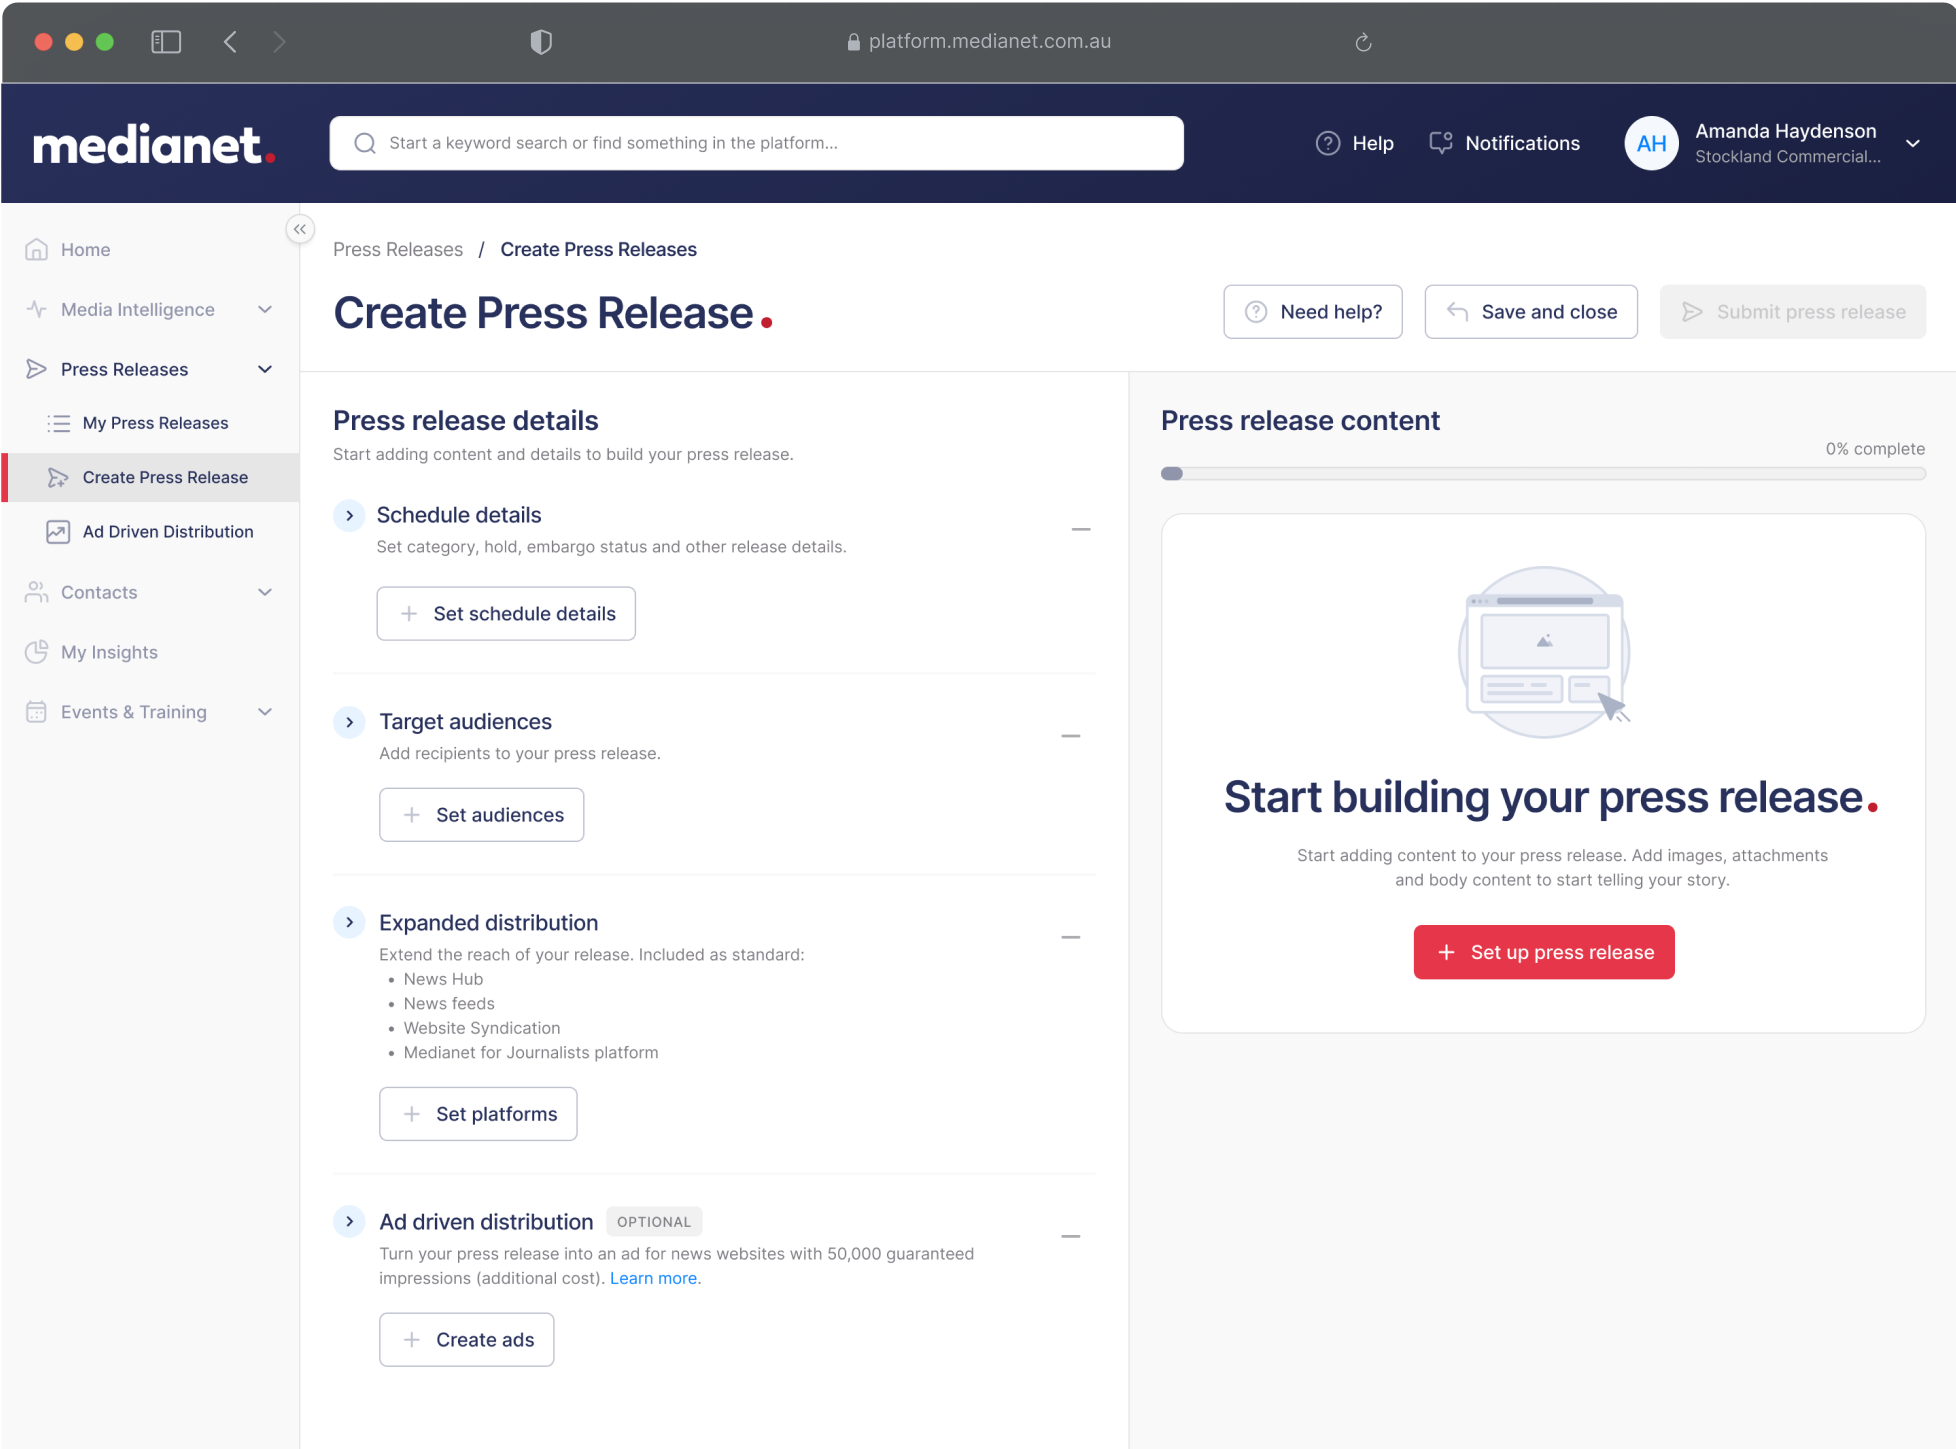Collapse the Ad driven distribution dash
Image resolution: width=1956 pixels, height=1449 pixels.
tap(1070, 1237)
